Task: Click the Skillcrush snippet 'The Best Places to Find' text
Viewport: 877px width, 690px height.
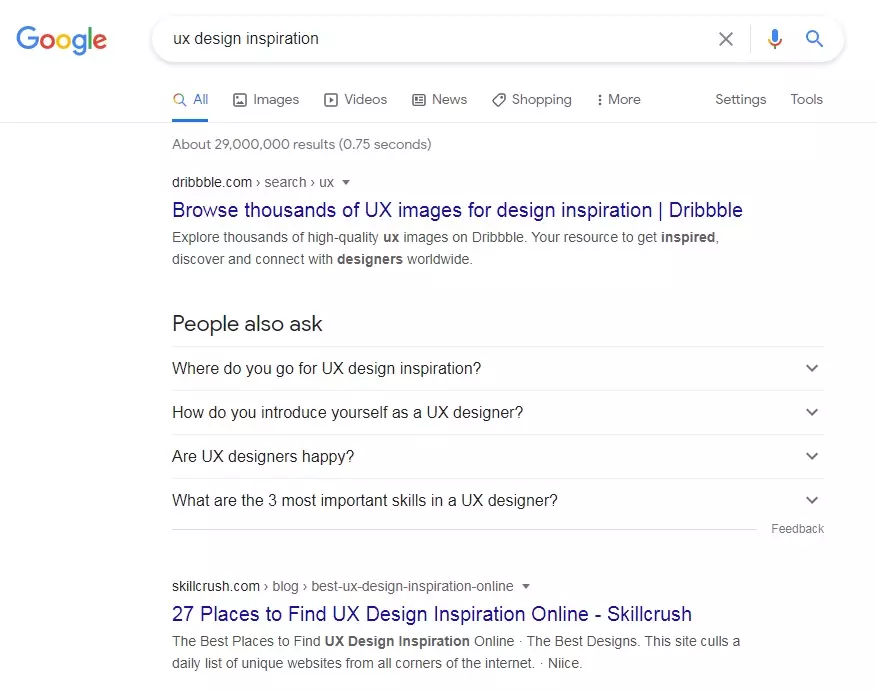Action: coord(456,652)
